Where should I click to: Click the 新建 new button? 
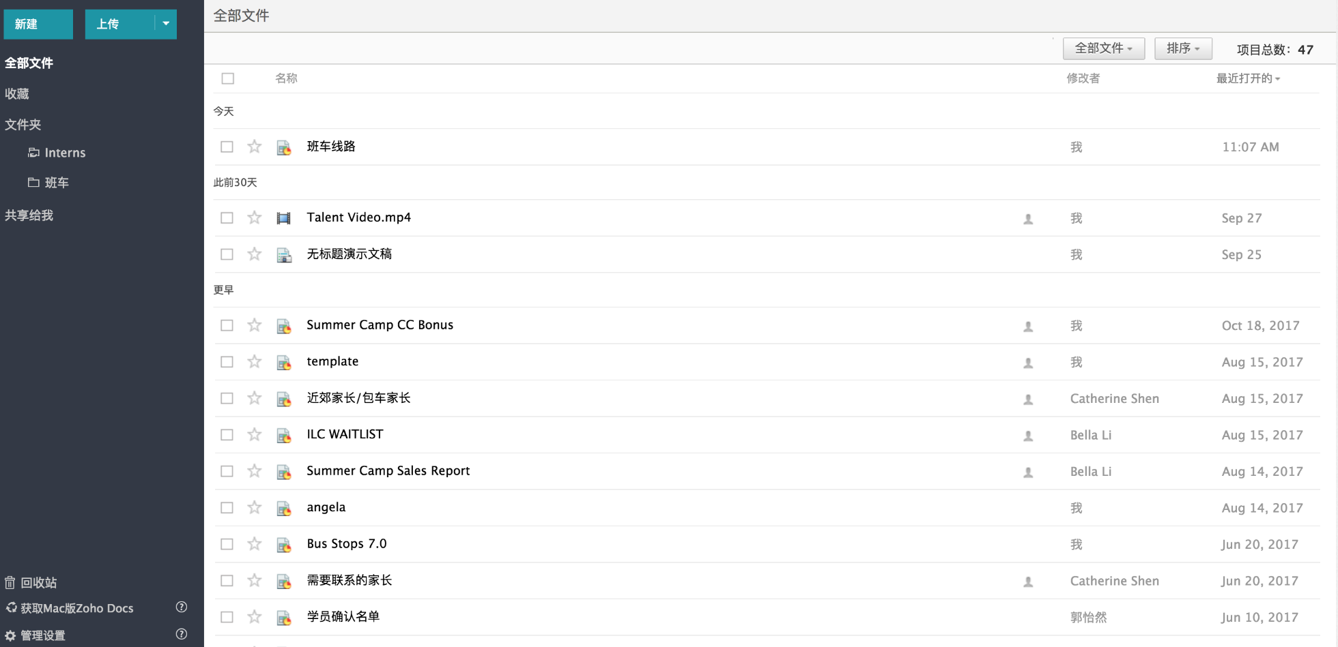38,24
